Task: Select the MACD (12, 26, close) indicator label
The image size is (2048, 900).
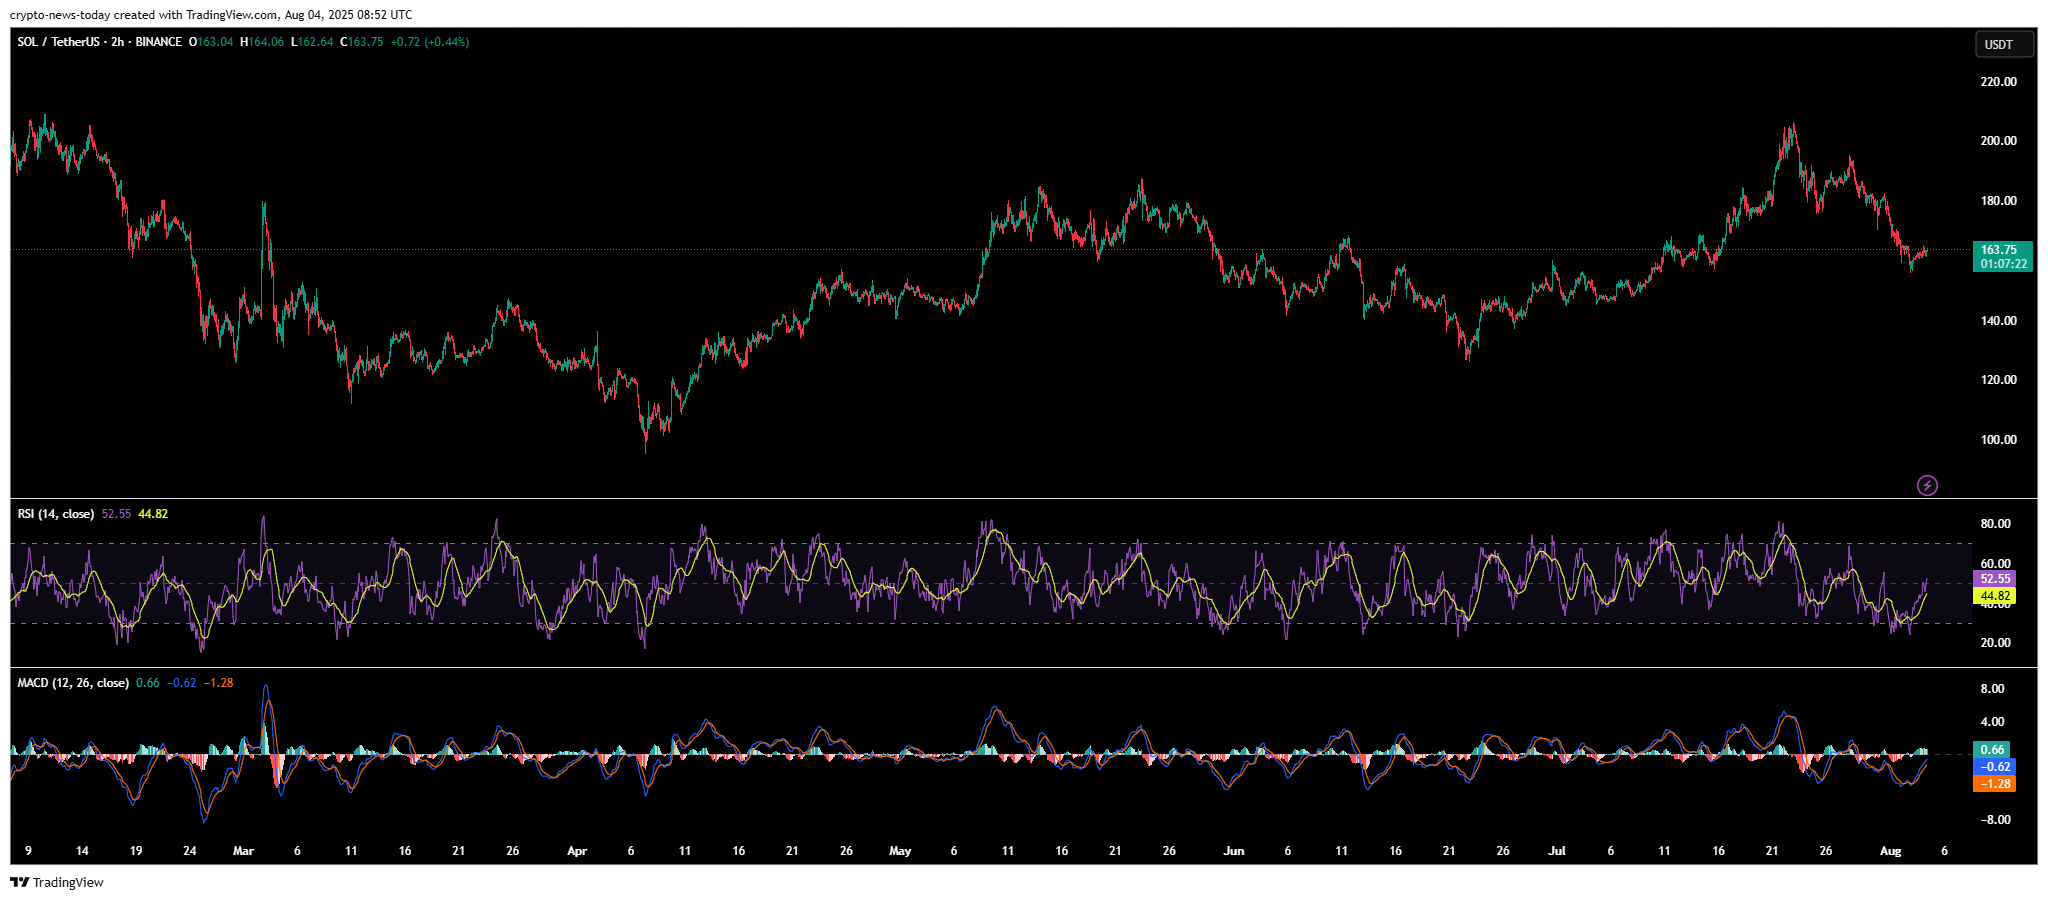Action: pyautogui.click(x=73, y=683)
